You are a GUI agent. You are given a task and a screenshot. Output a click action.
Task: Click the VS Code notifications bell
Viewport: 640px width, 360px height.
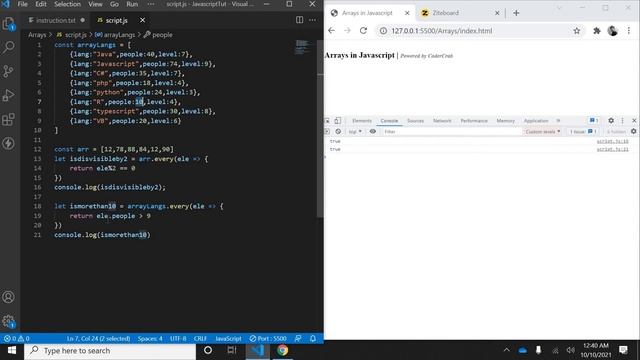point(313,338)
